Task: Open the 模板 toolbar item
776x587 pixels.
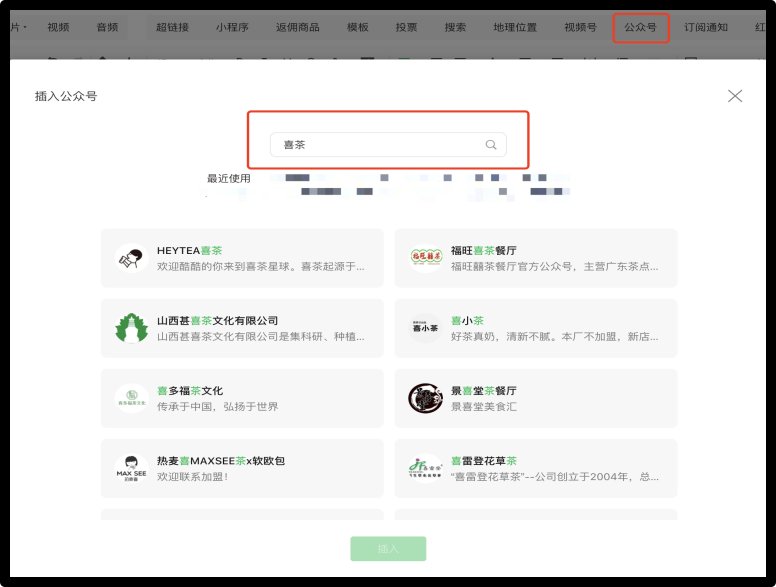Action: [357, 27]
